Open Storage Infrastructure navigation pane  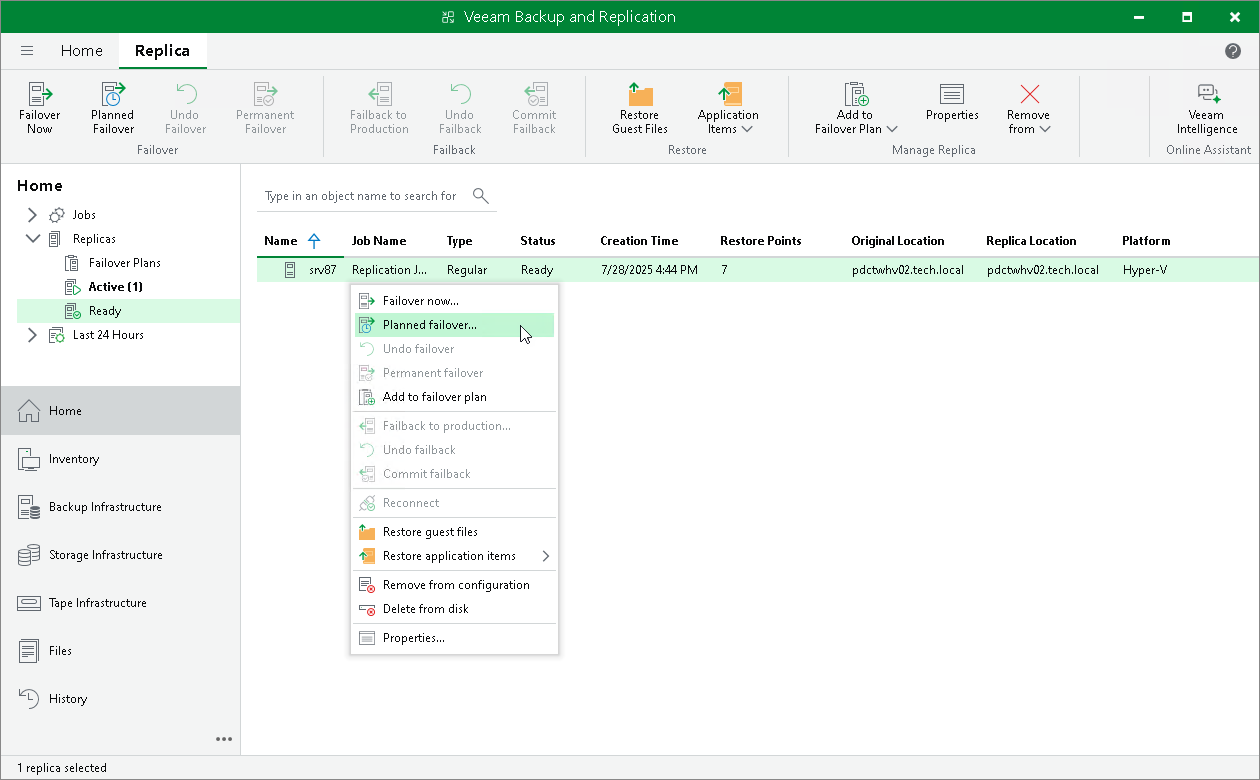click(x=120, y=555)
